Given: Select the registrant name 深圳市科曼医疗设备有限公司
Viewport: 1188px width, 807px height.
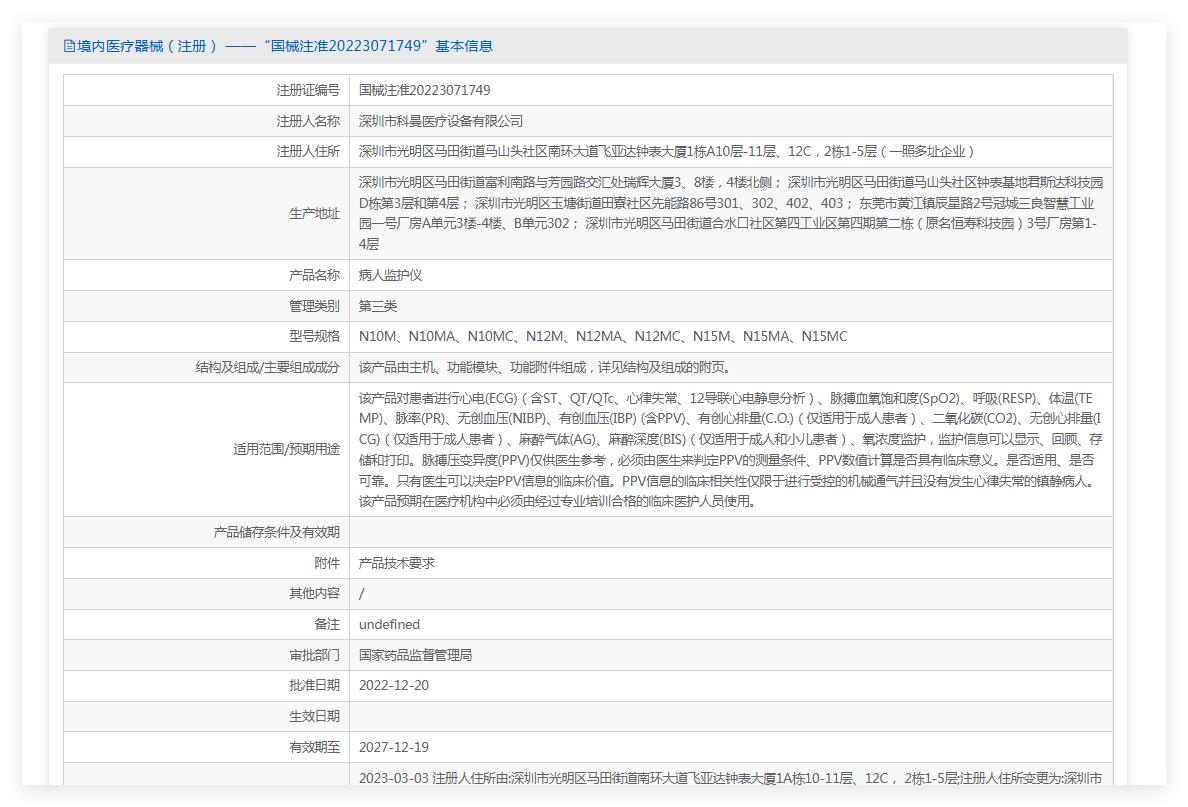Looking at the screenshot, I should [x=441, y=121].
